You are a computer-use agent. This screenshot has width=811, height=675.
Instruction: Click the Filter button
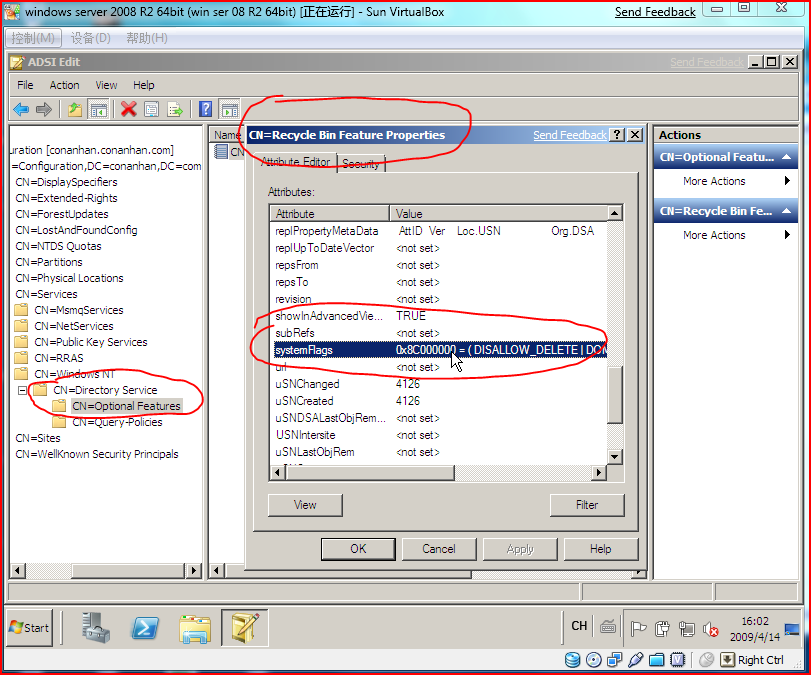pyautogui.click(x=587, y=505)
